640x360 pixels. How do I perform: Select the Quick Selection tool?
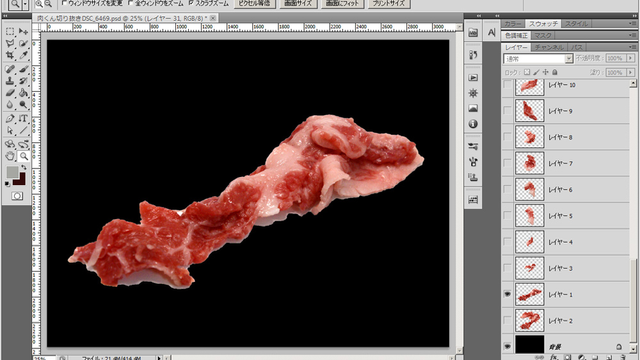(23, 43)
